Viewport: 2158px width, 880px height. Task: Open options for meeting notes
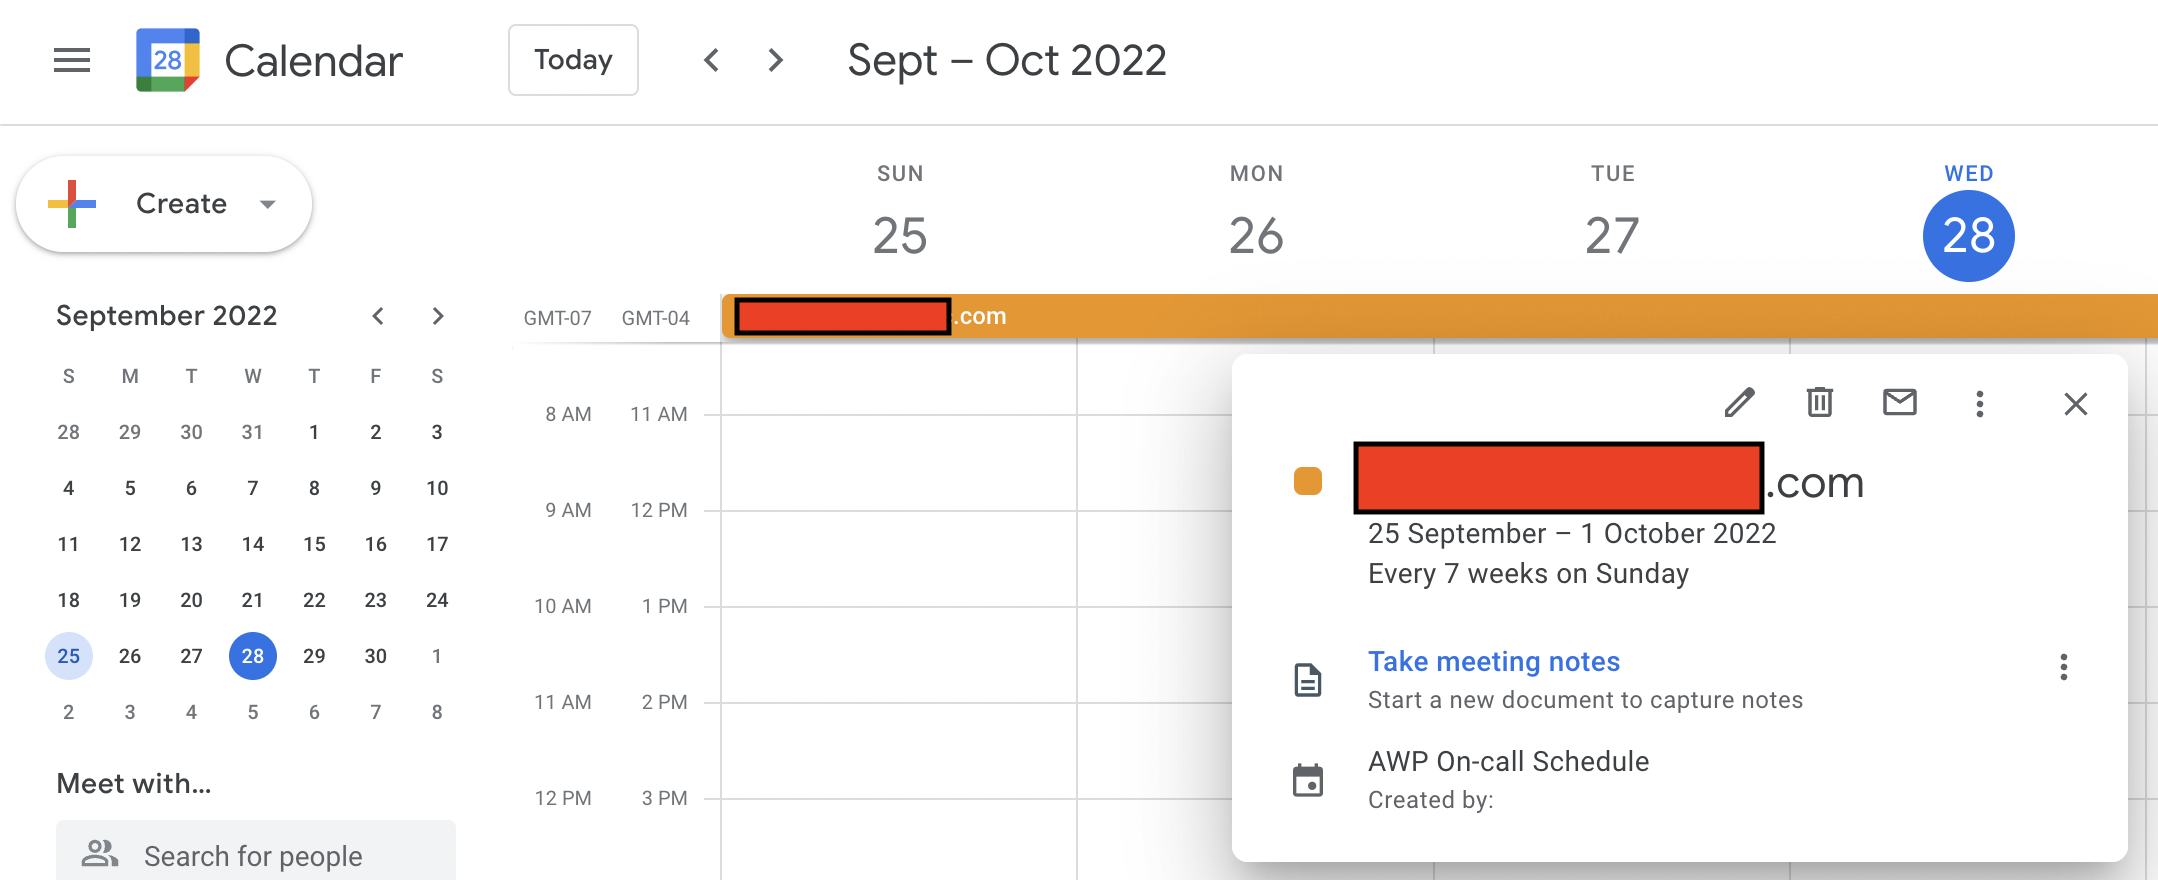(2063, 667)
